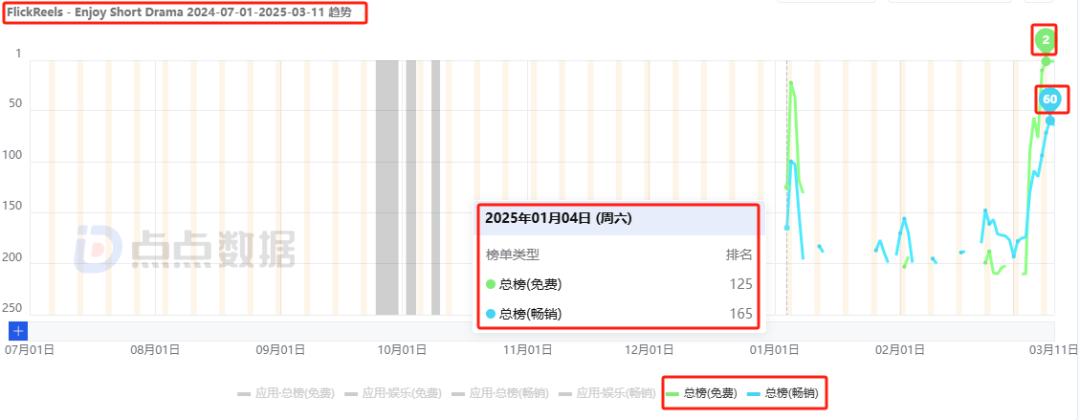Click the 09月01日 x-axis label

click(280, 349)
